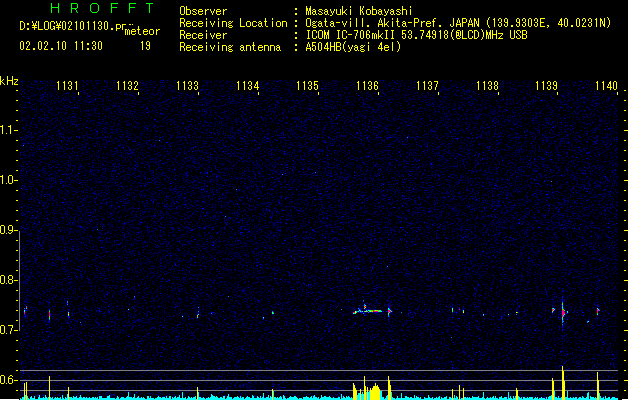Click the strong vertical echo after 1139

[x=563, y=313]
